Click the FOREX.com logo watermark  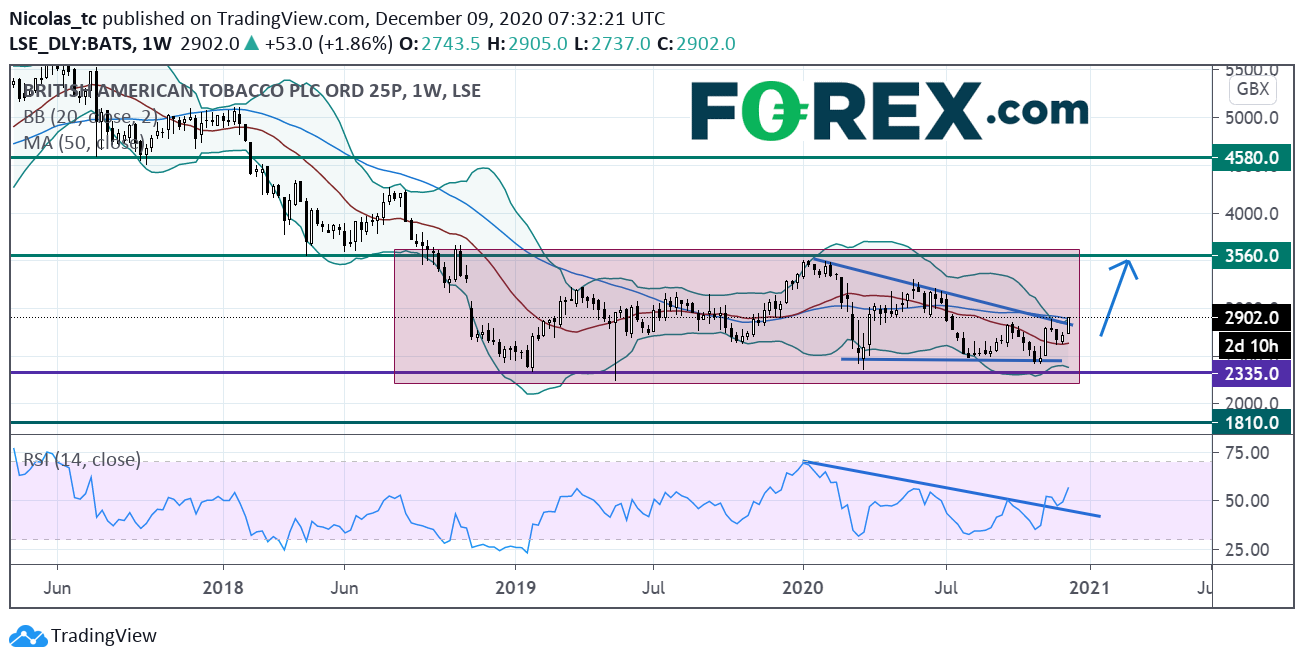tap(888, 110)
